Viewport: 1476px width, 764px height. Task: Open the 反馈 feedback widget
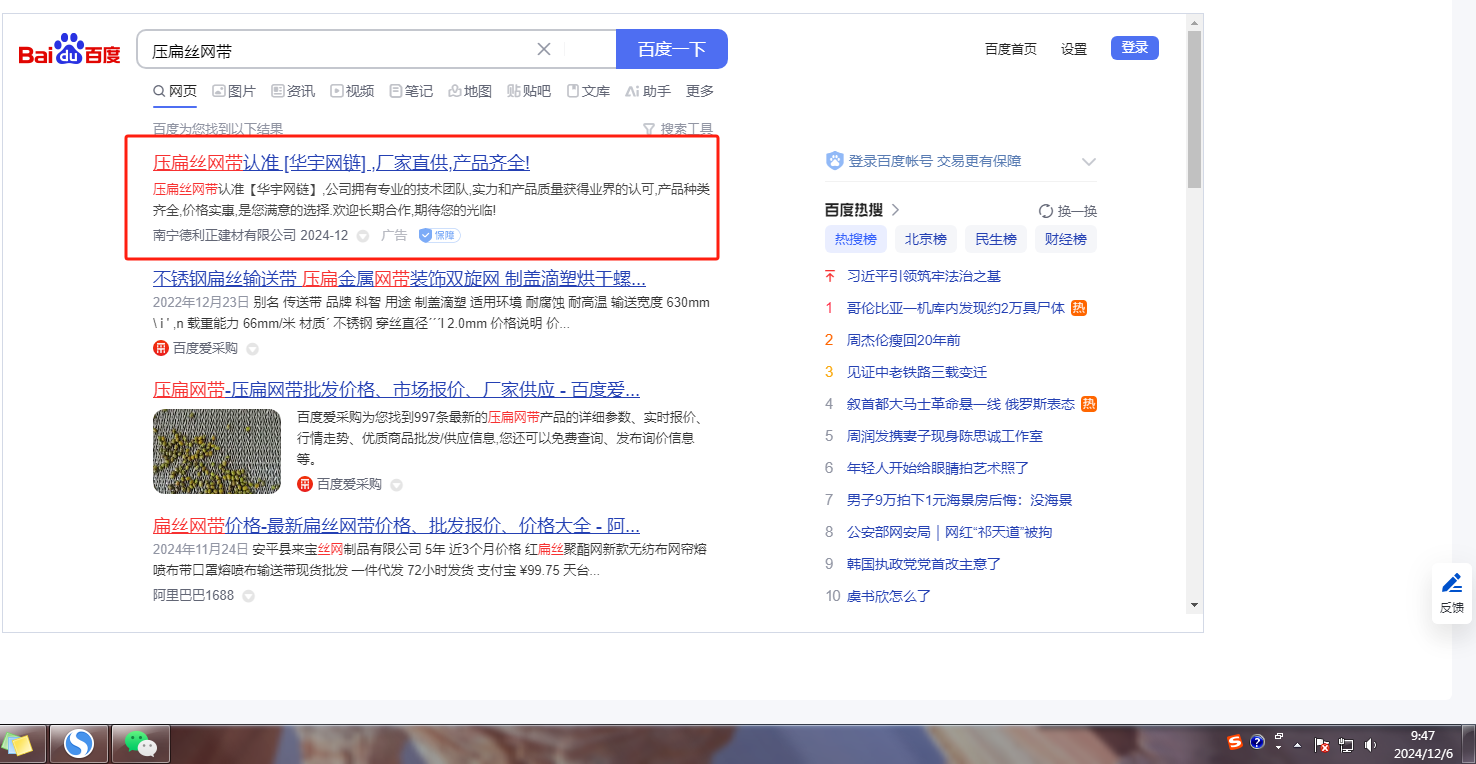1451,593
